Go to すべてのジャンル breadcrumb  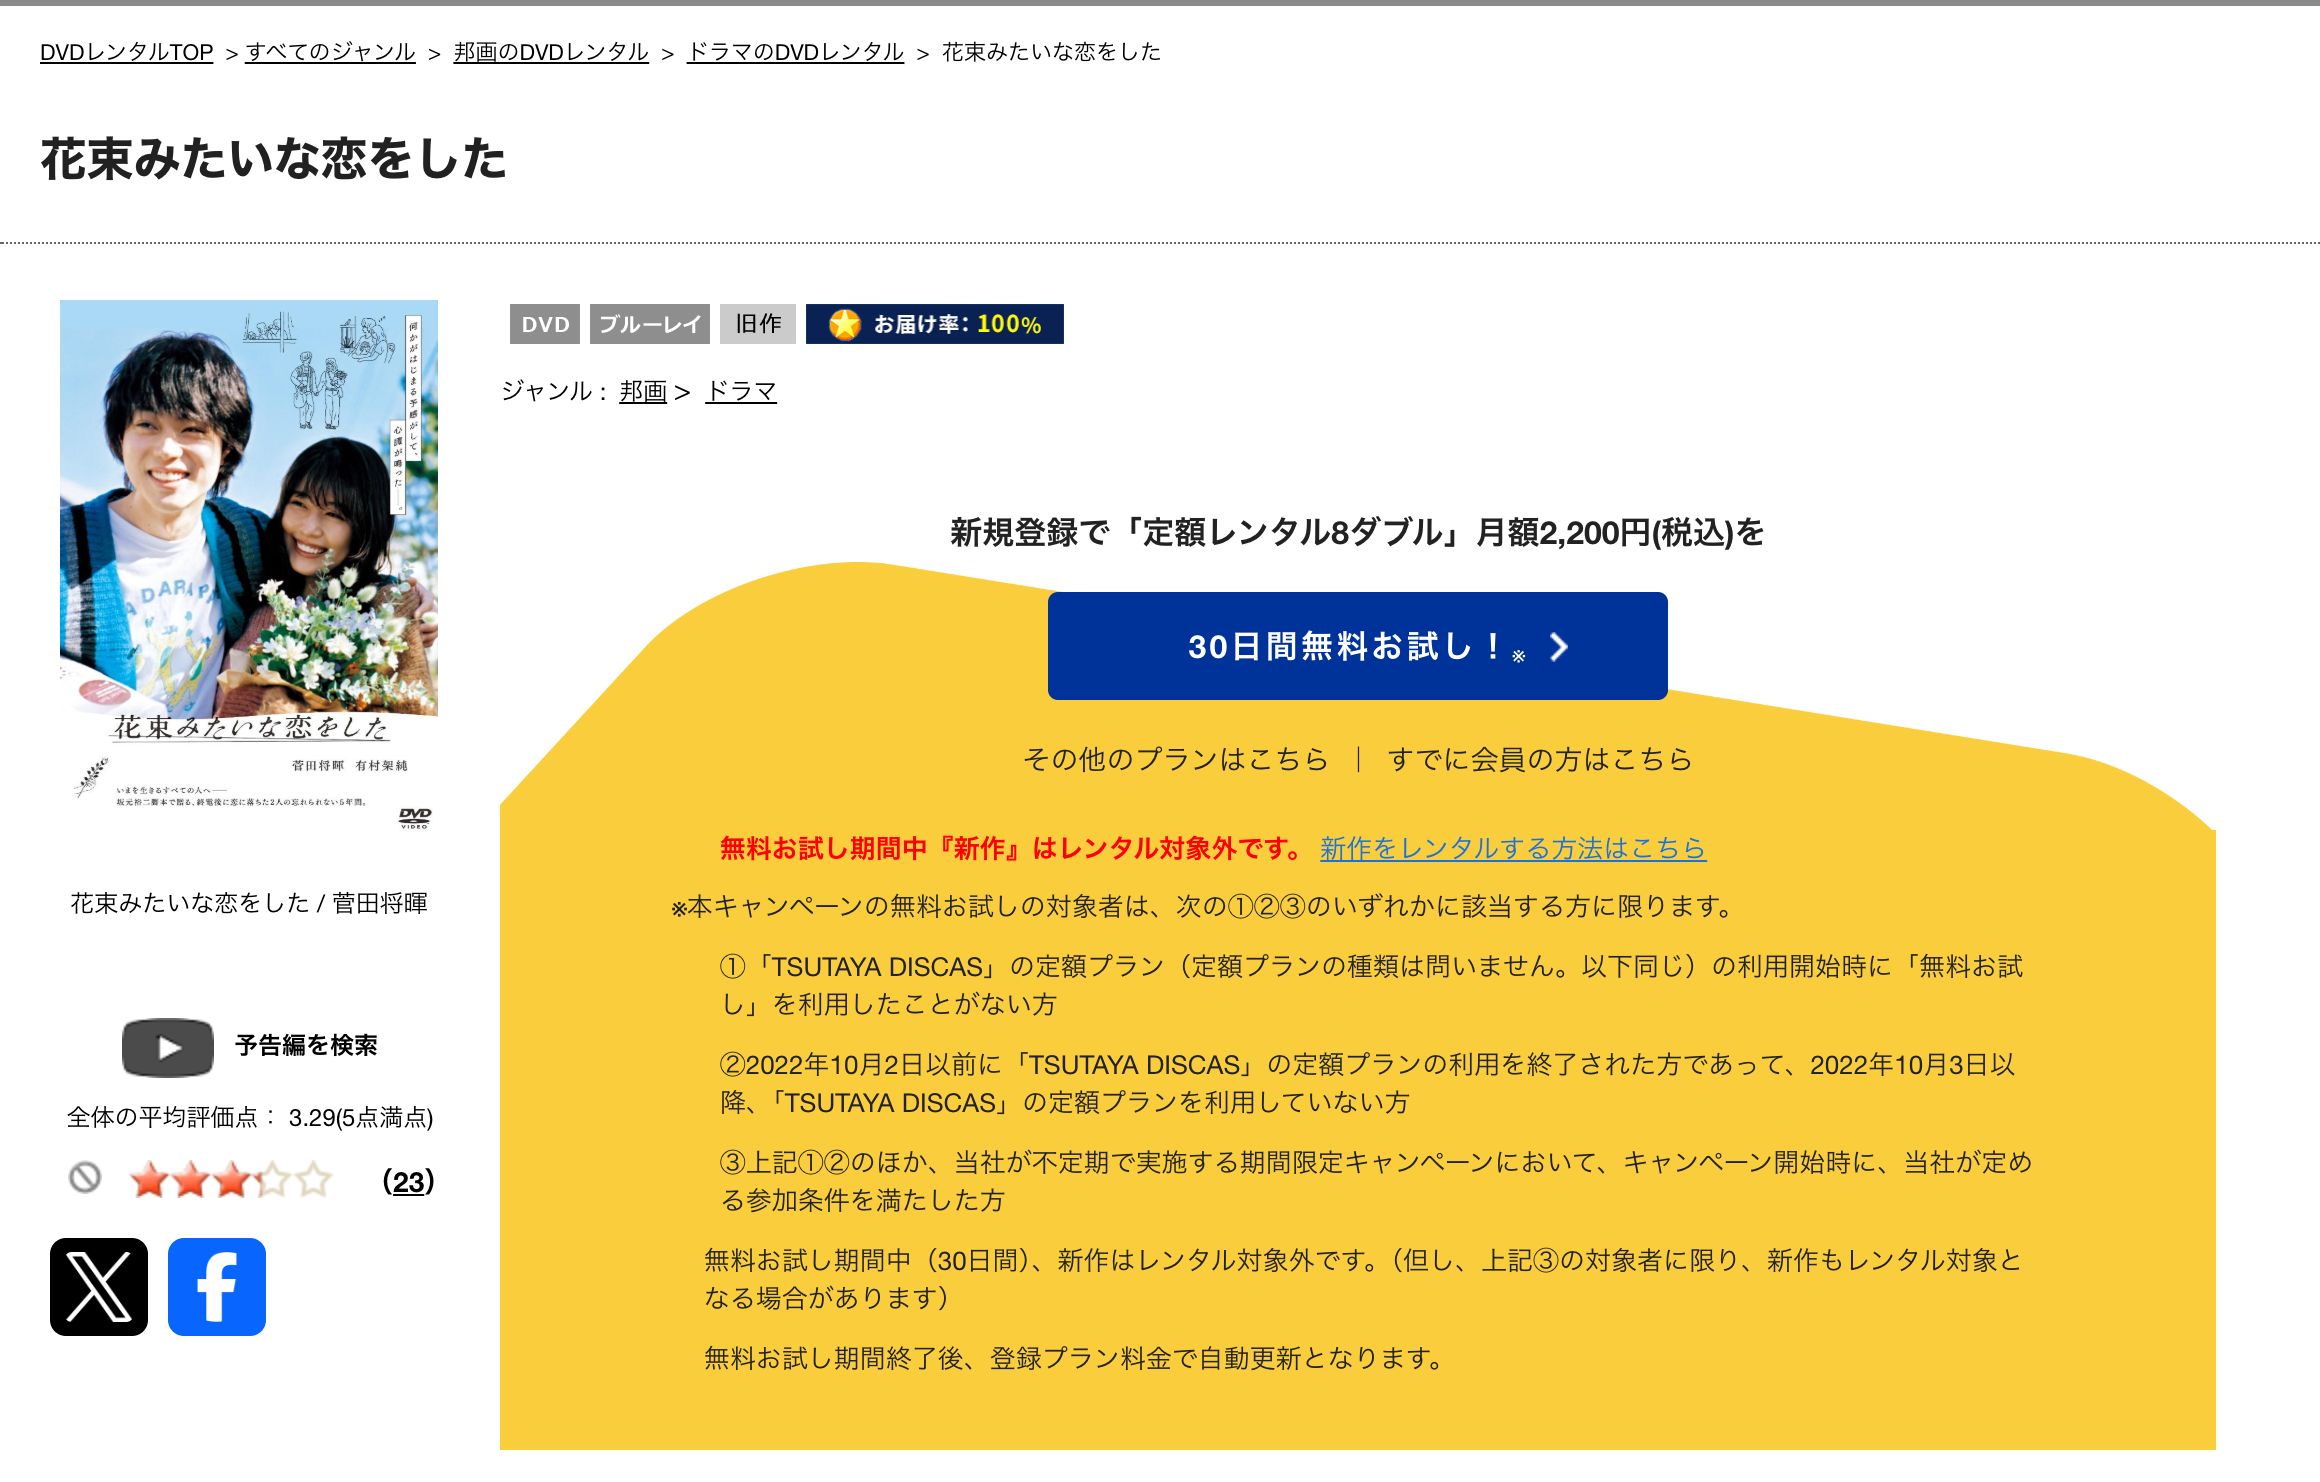[330, 52]
